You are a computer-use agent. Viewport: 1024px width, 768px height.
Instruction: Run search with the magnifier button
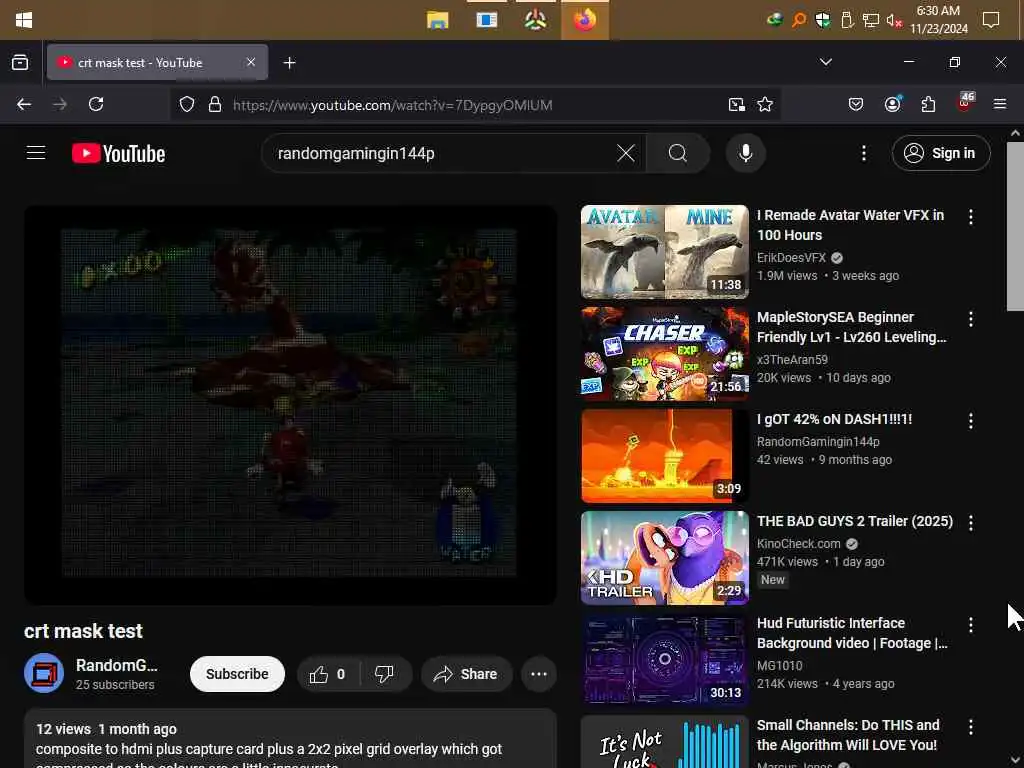pos(678,153)
